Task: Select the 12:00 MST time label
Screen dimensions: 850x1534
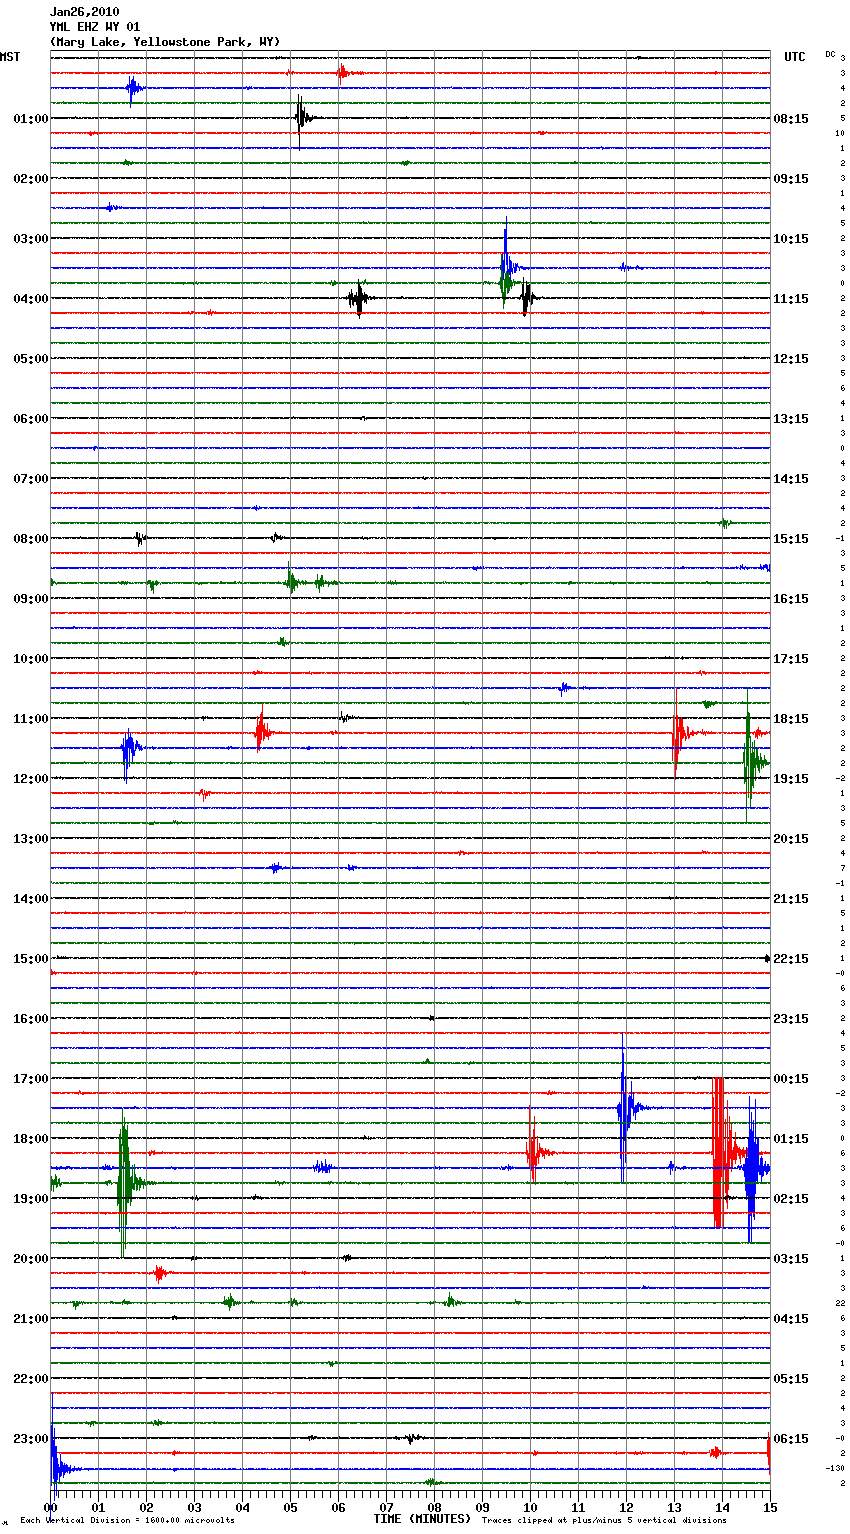Action: click(x=30, y=779)
